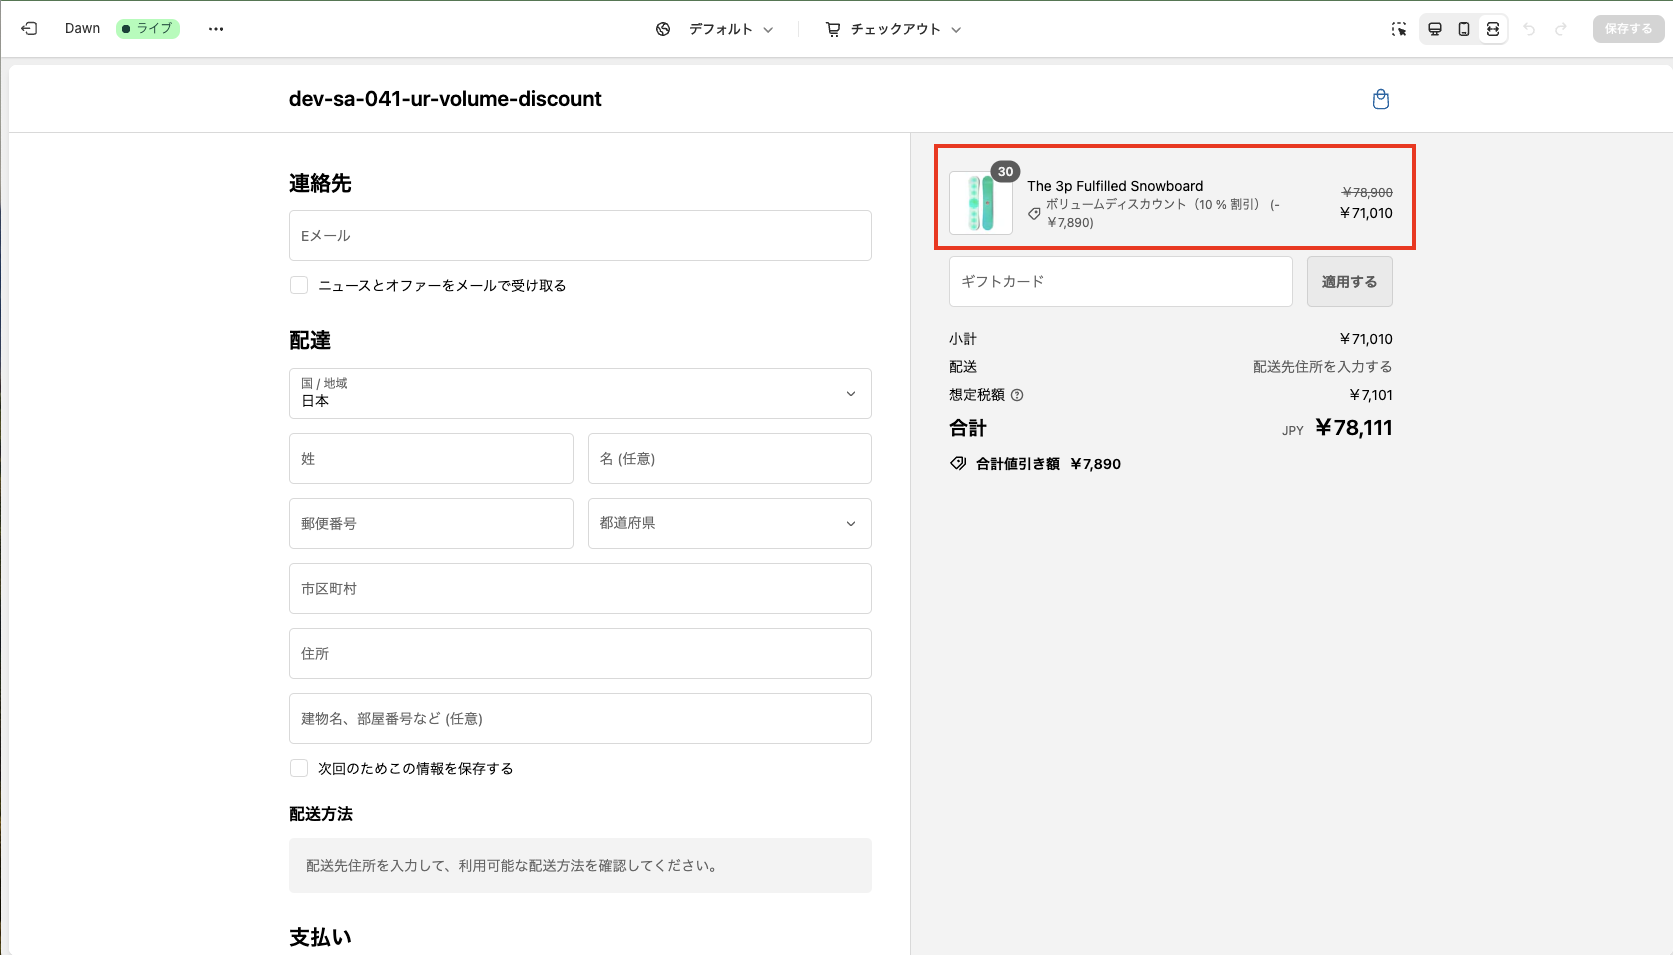Exit the checkout editor

coord(29,28)
